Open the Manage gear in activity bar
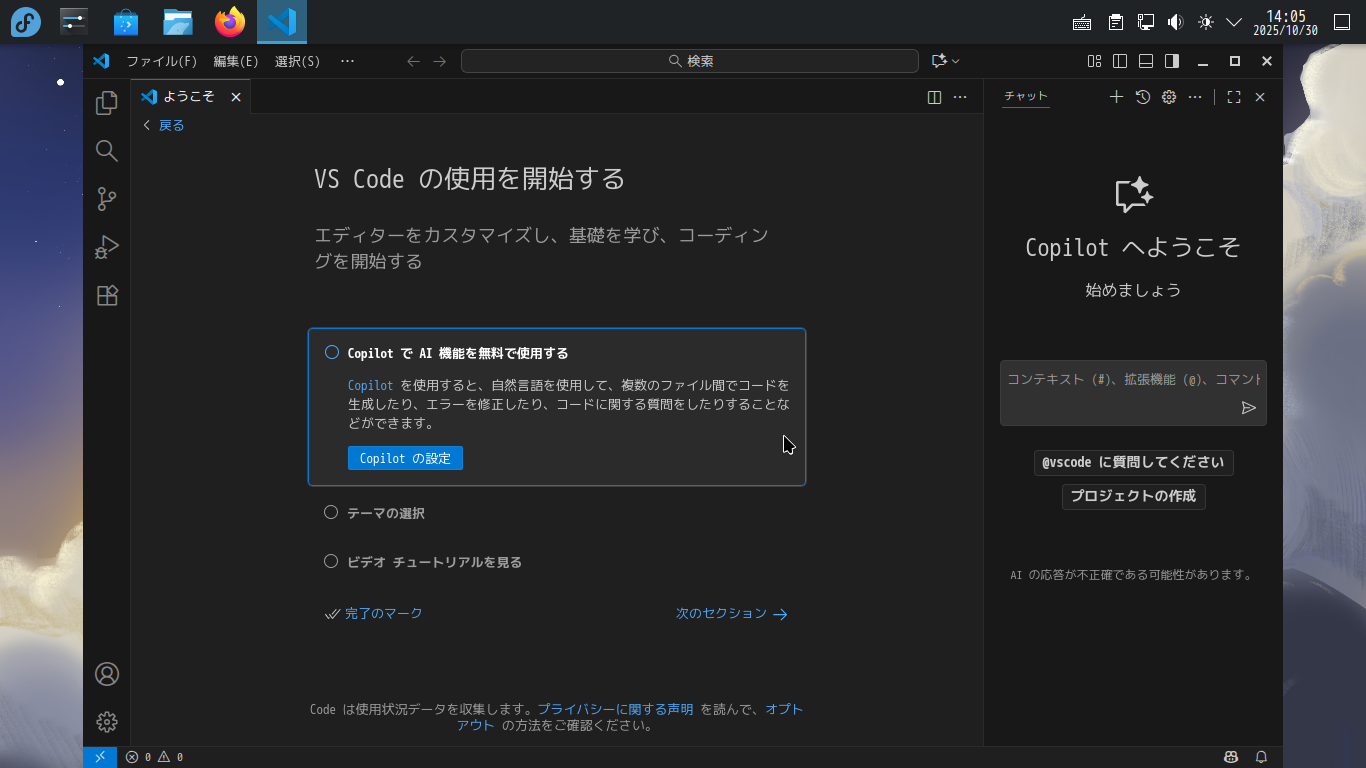The width and height of the screenshot is (1366, 768). pos(107,722)
